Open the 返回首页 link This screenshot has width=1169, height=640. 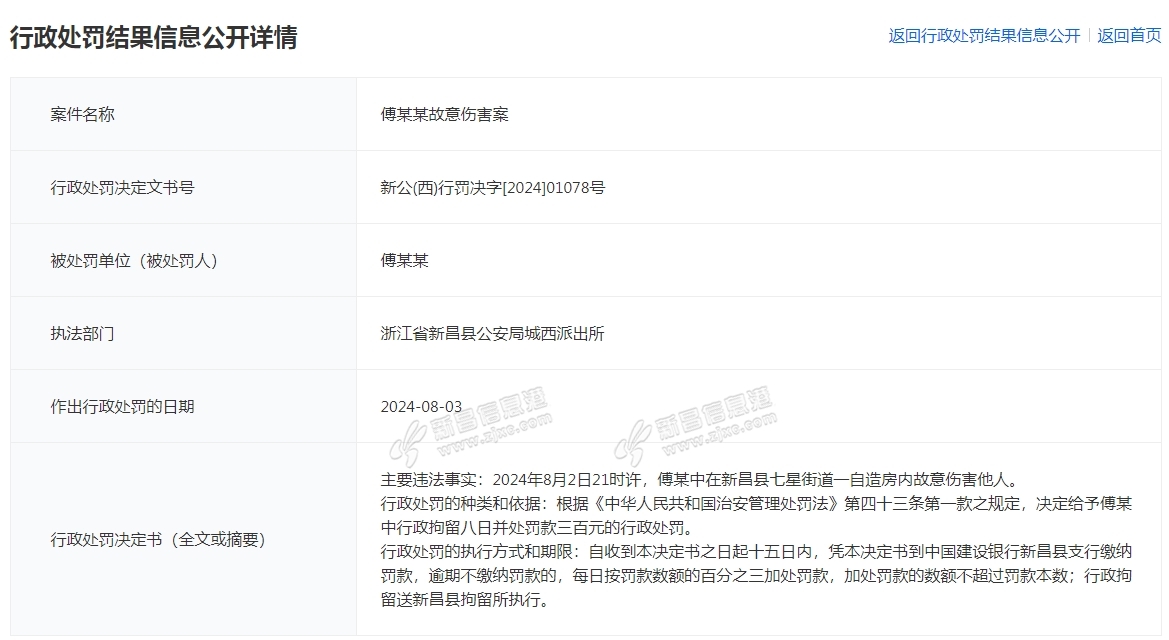1129,35
